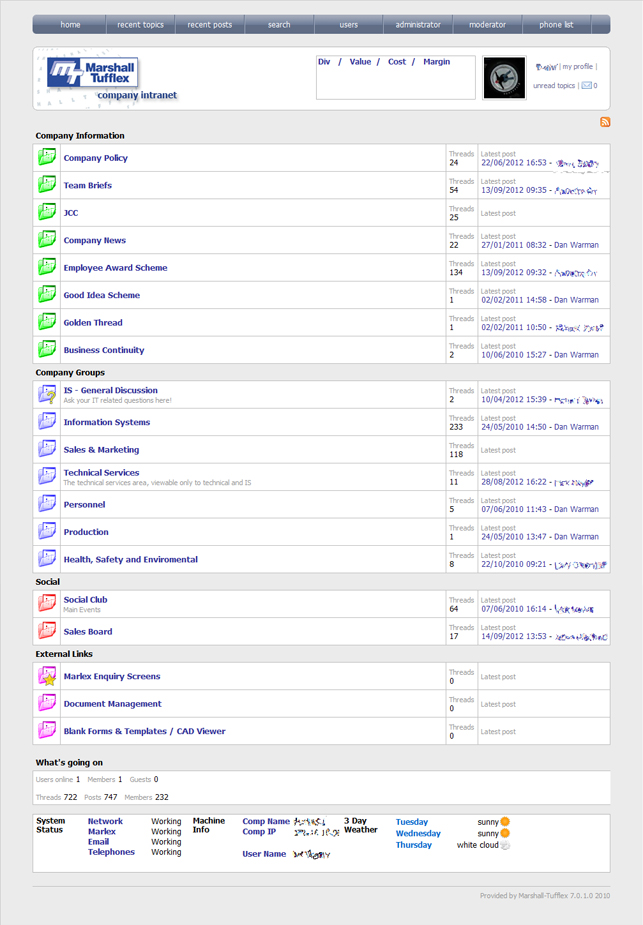Viewport: 643px width, 925px height.
Task: Click the Tuesday sunny weather icon
Action: pyautogui.click(x=505, y=822)
